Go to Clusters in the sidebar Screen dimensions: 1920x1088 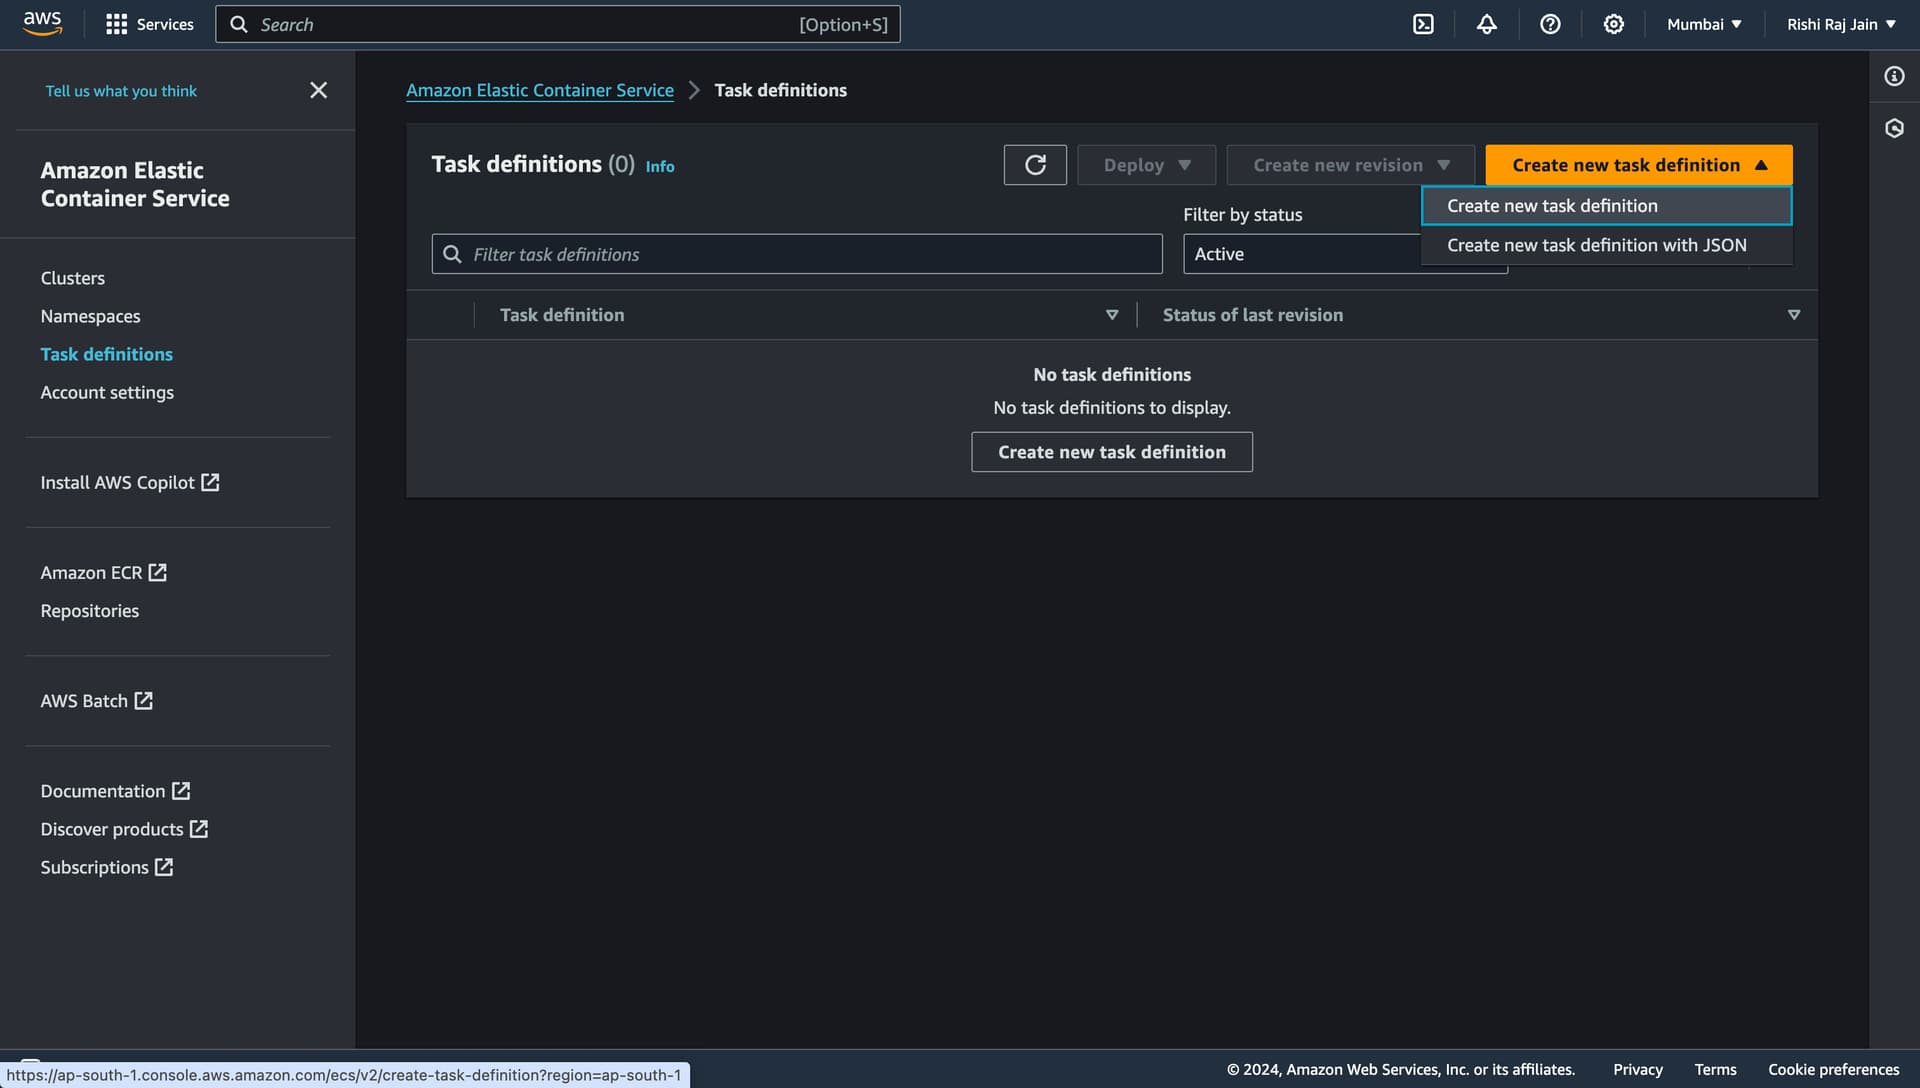(72, 278)
